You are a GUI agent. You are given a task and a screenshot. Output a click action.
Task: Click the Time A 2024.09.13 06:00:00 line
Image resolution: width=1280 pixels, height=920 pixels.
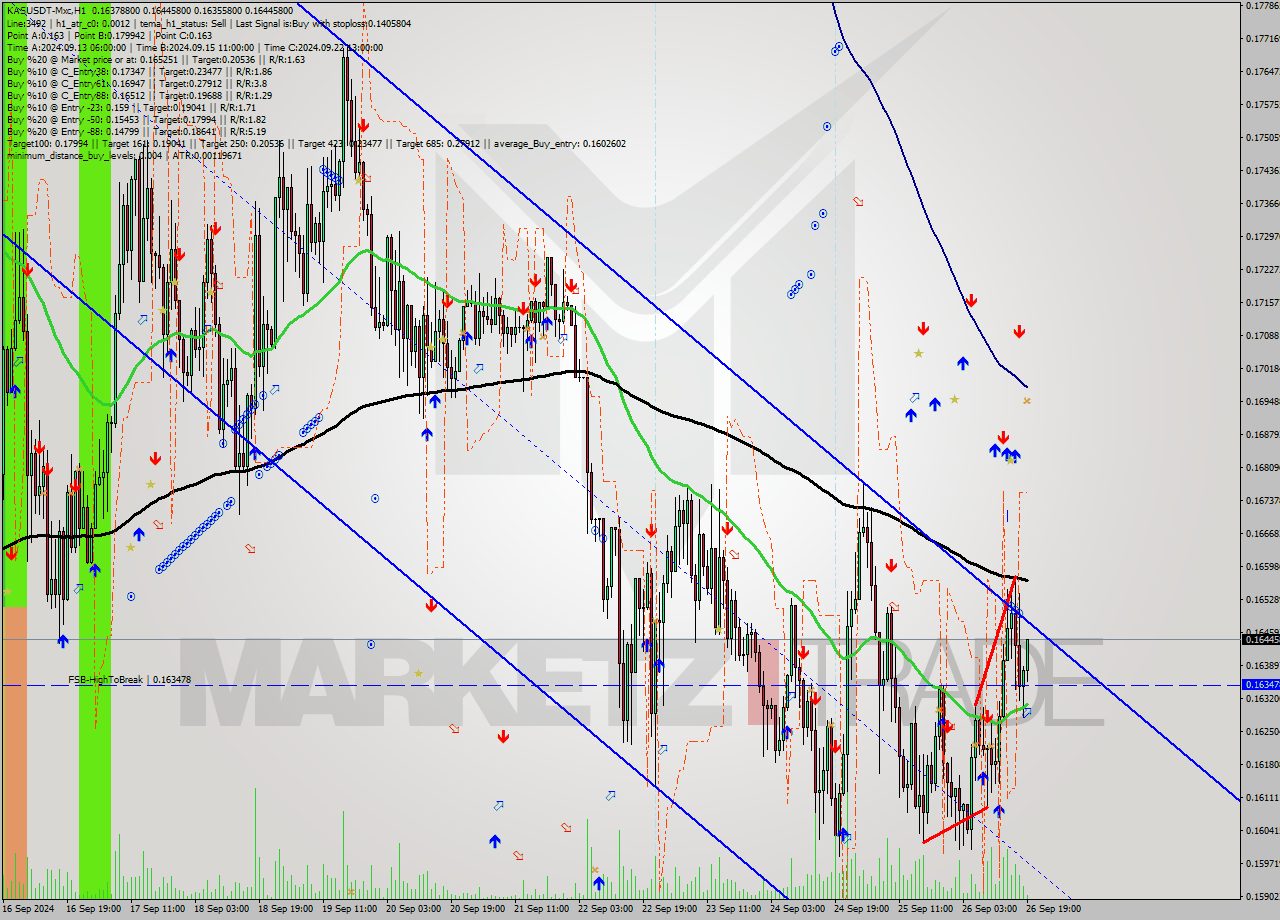pos(194,47)
